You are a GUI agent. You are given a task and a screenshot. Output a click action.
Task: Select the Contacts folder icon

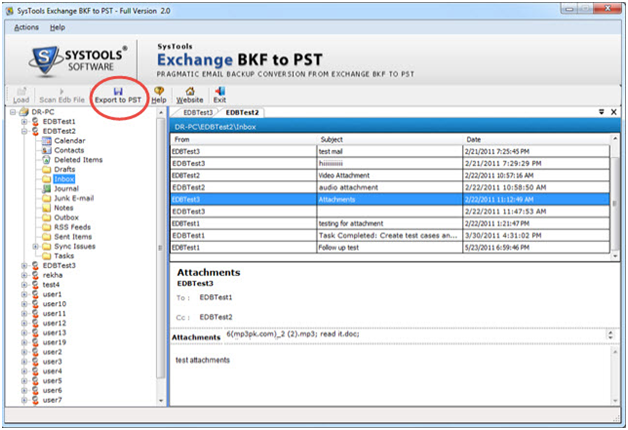pyautogui.click(x=47, y=151)
